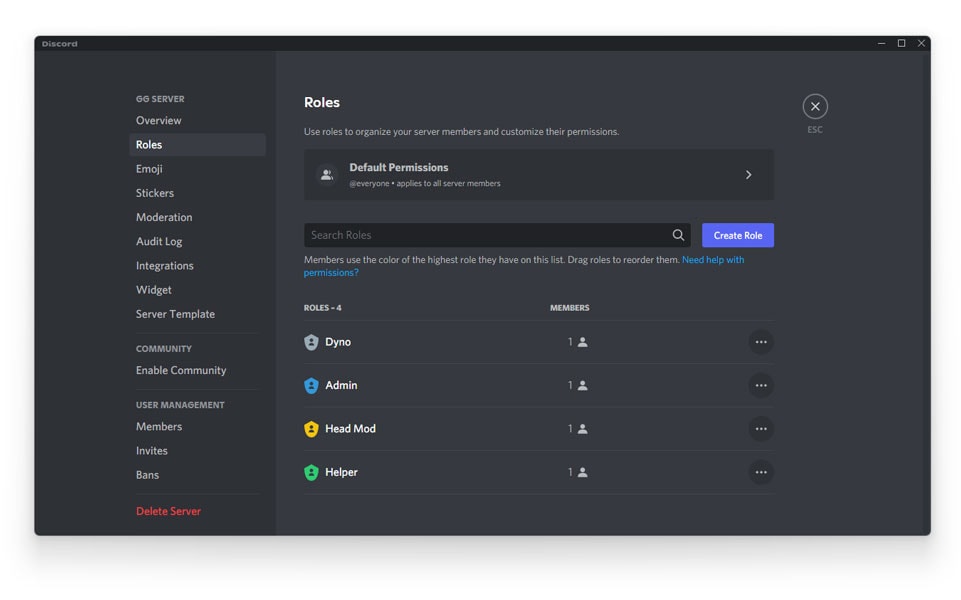This screenshot has width=961, height=600.
Task: Click the everyone group icon in Default Permissions
Action: (x=327, y=175)
